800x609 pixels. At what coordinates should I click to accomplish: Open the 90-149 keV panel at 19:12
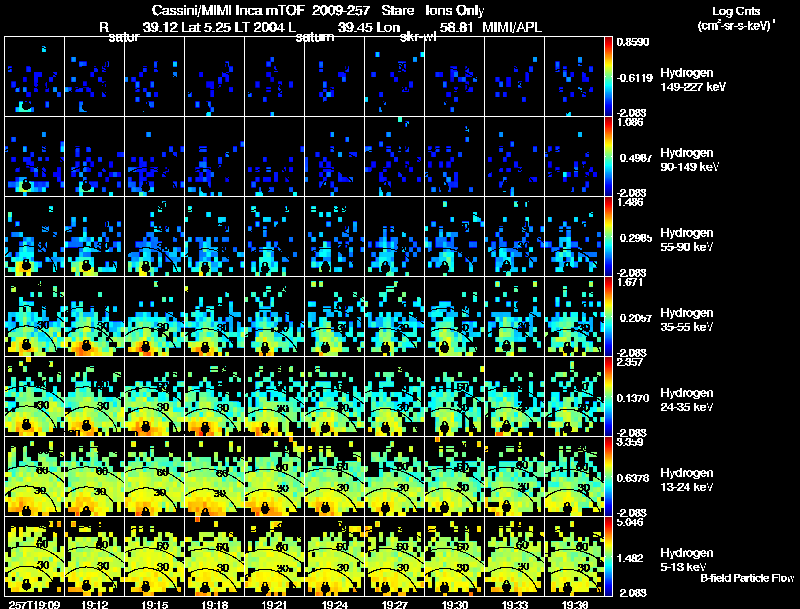click(94, 157)
